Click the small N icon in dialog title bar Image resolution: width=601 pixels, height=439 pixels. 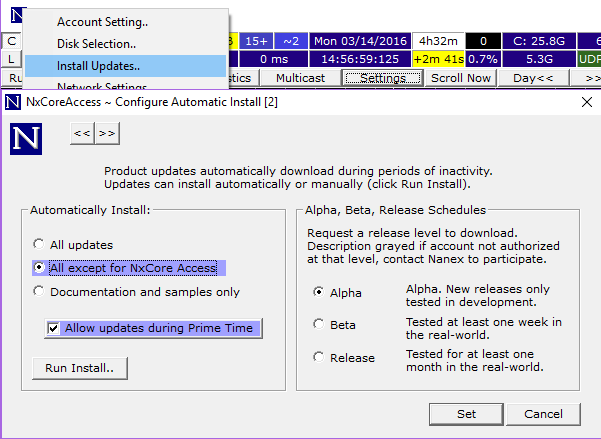coord(13,102)
